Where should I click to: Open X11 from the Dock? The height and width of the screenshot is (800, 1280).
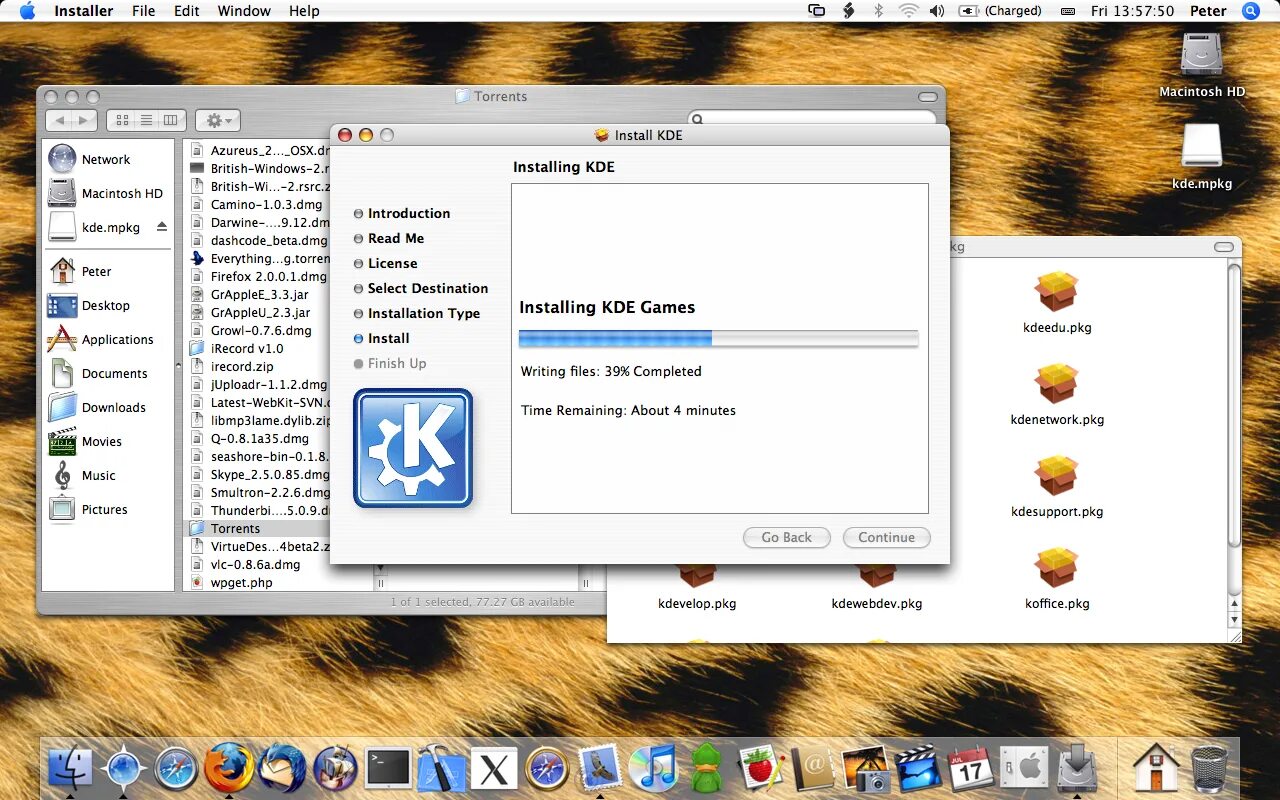494,769
